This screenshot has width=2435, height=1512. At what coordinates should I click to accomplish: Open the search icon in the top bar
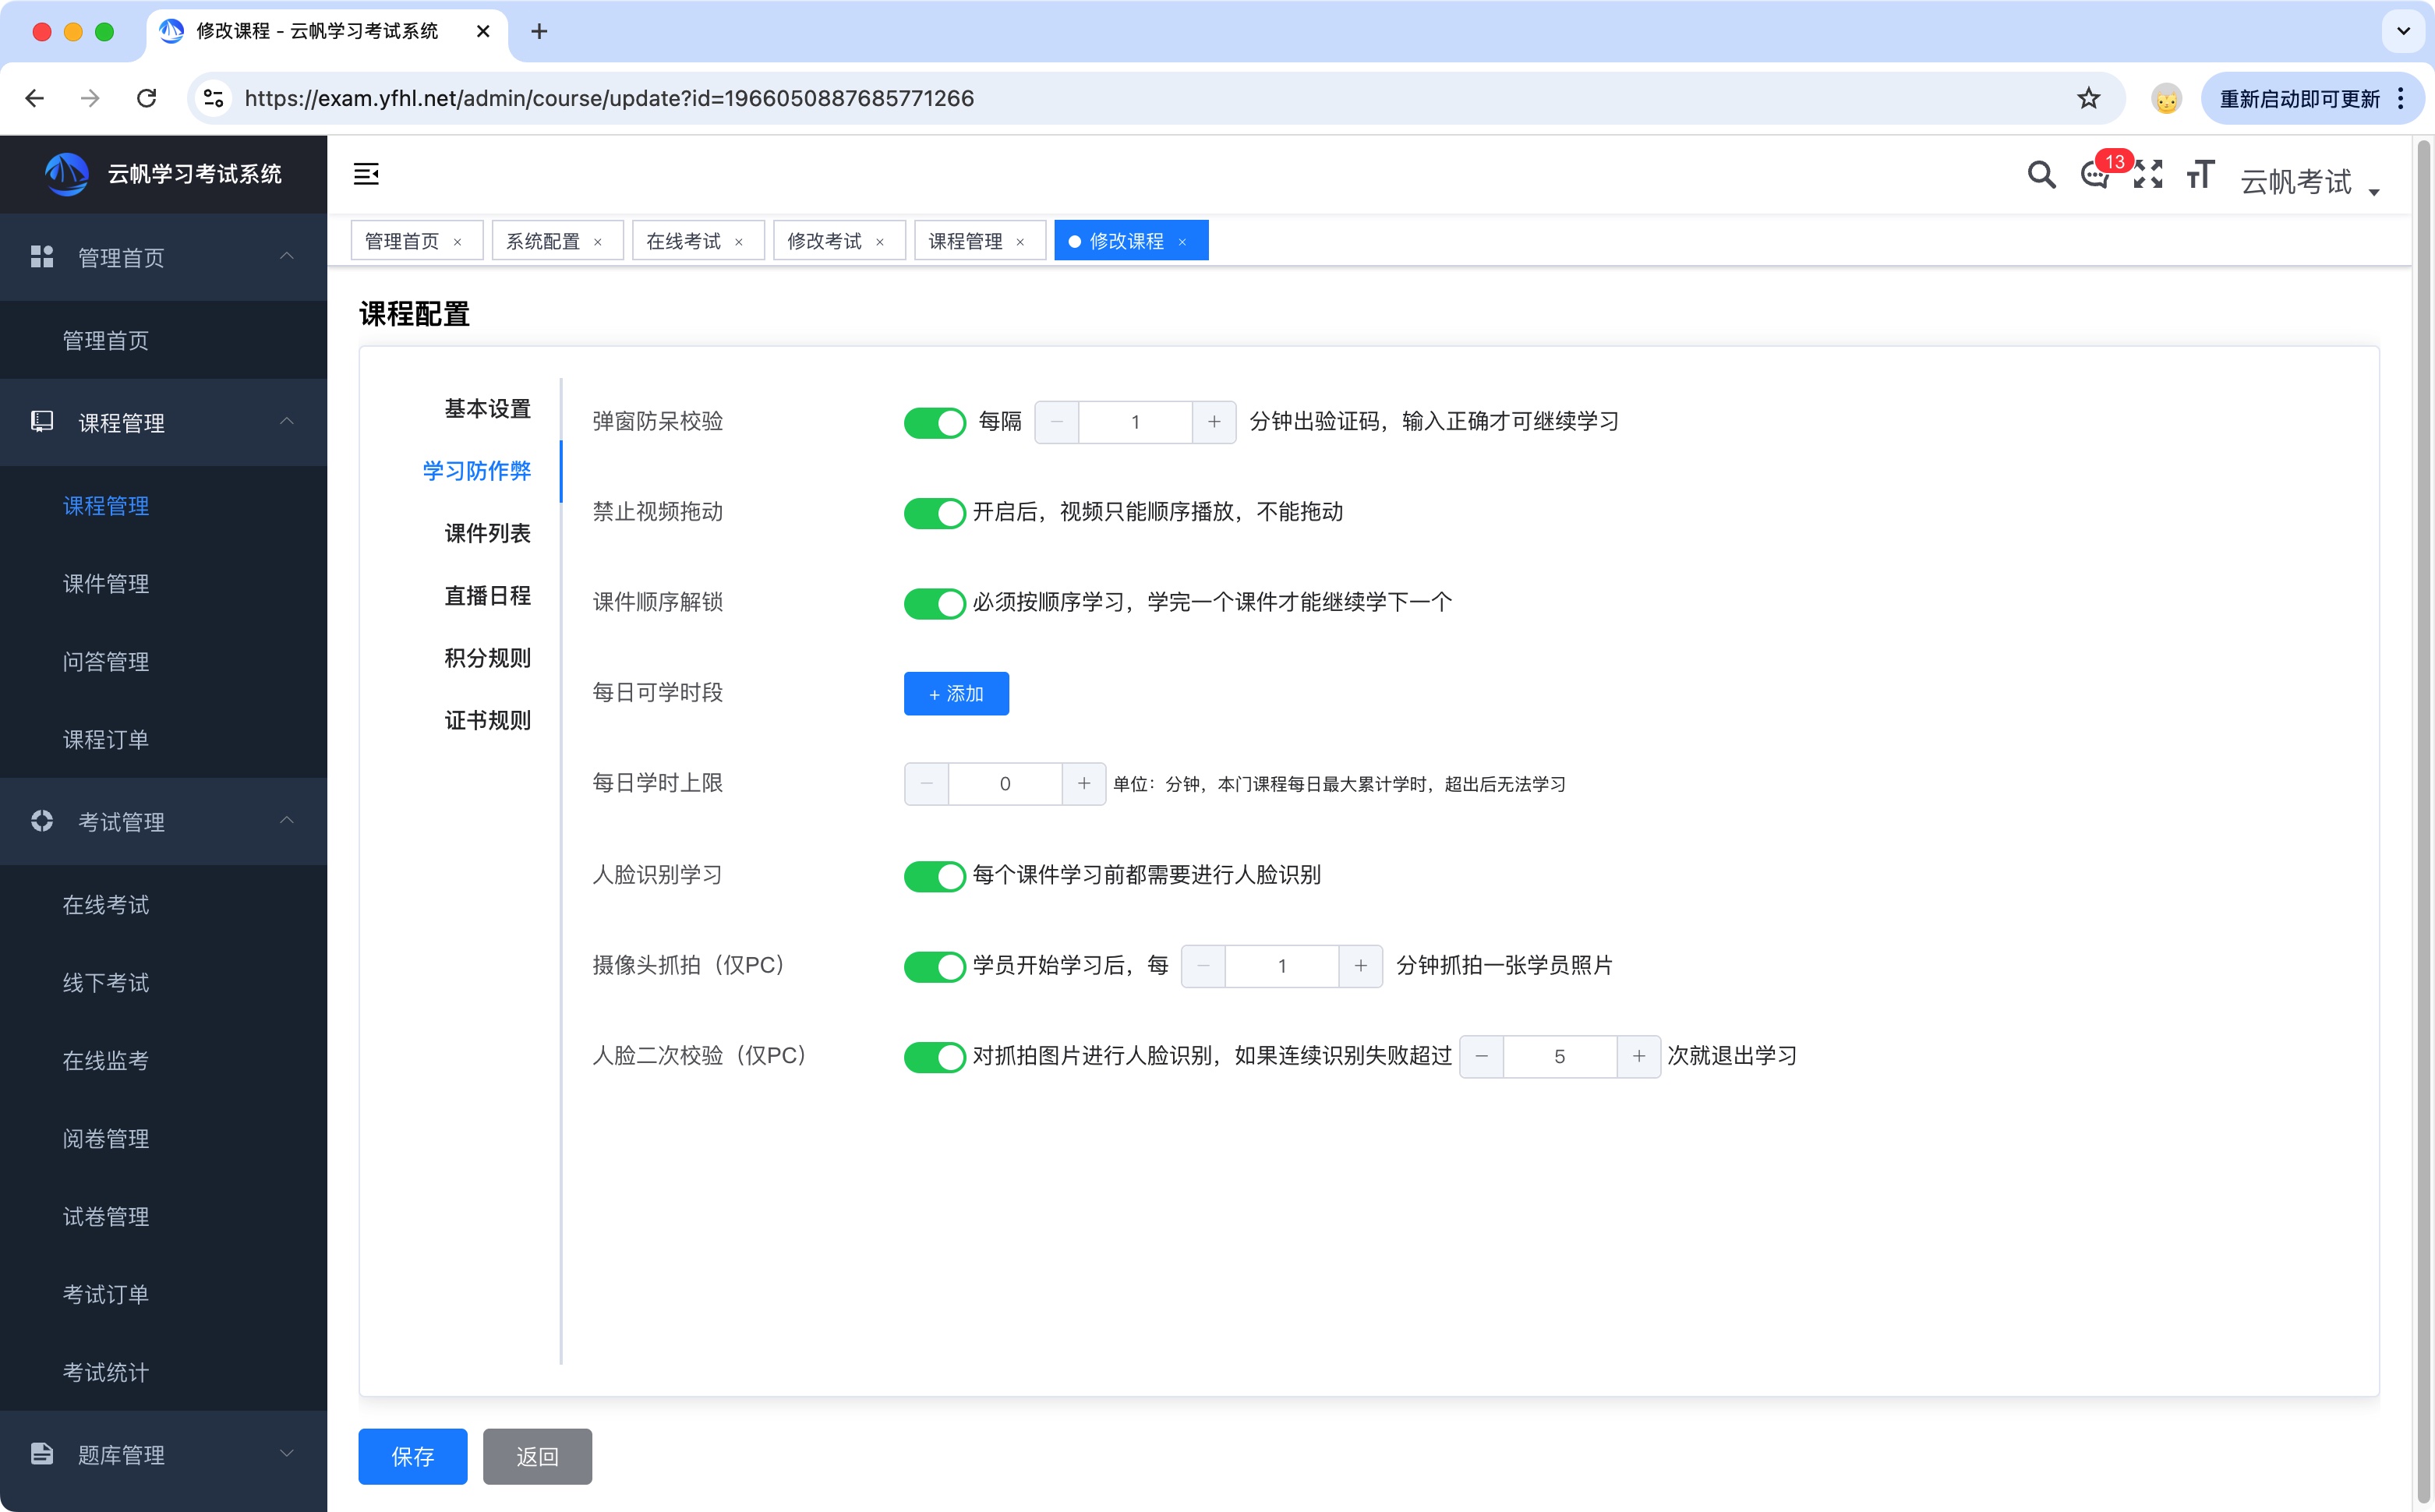2041,174
